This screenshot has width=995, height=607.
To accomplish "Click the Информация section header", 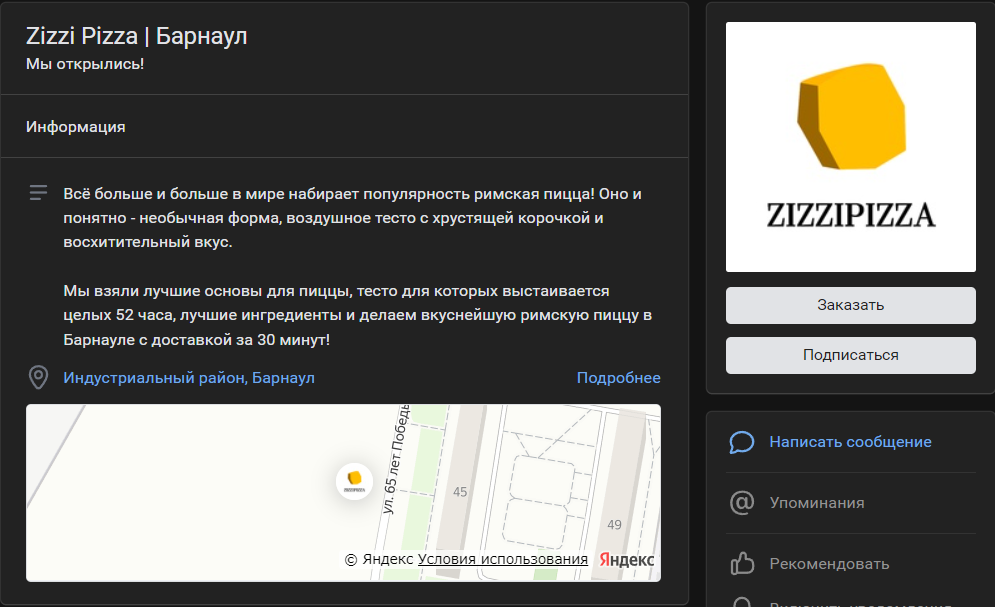I will coord(76,127).
